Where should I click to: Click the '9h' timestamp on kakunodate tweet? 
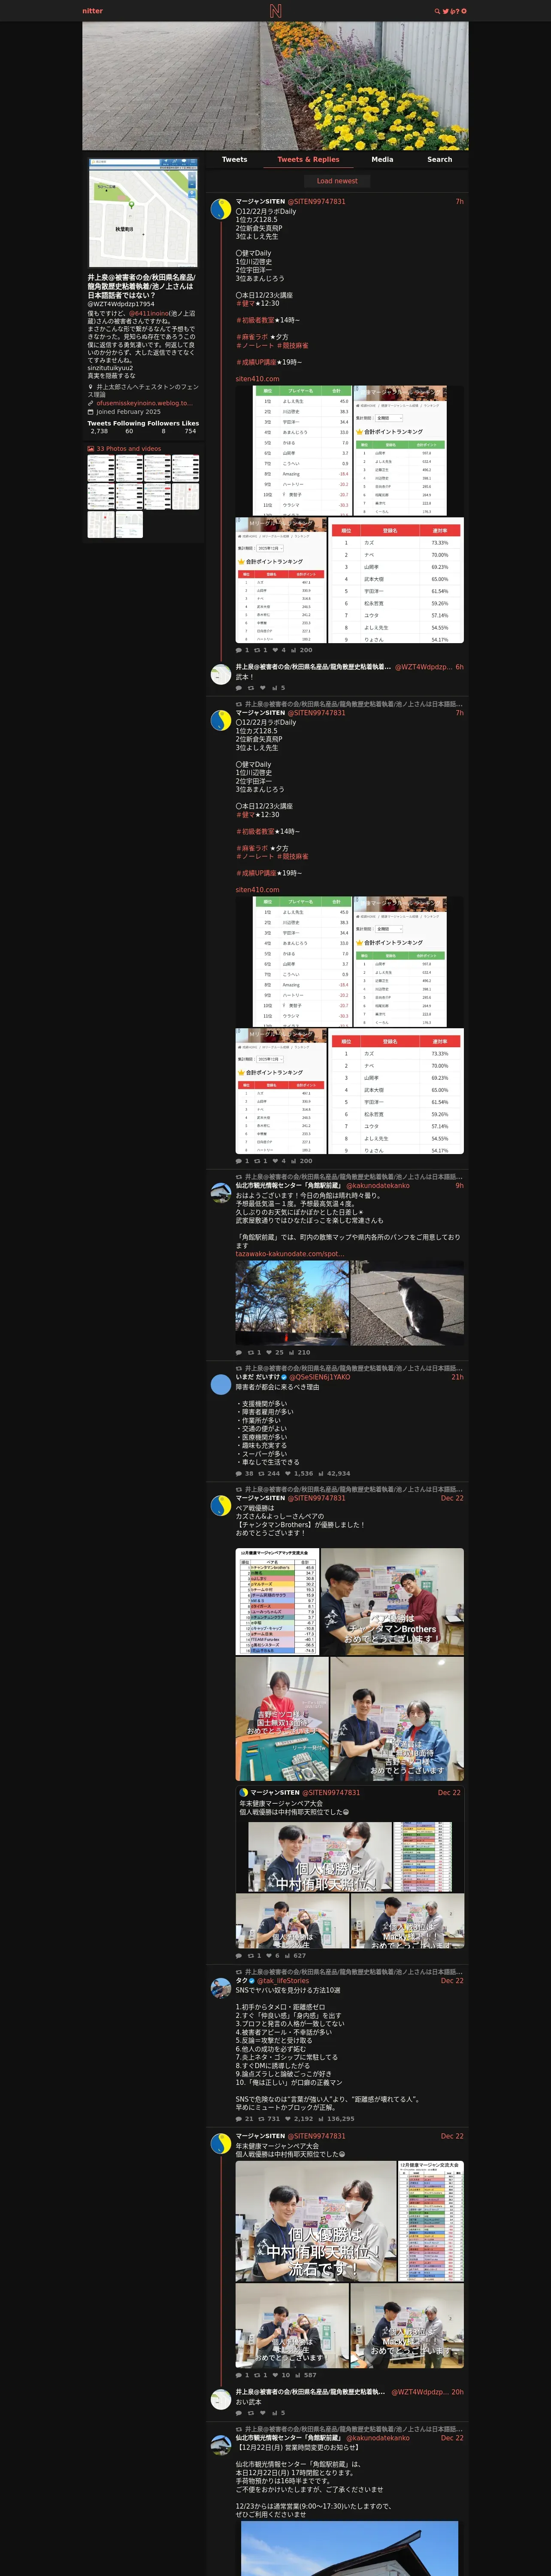pyautogui.click(x=460, y=1185)
